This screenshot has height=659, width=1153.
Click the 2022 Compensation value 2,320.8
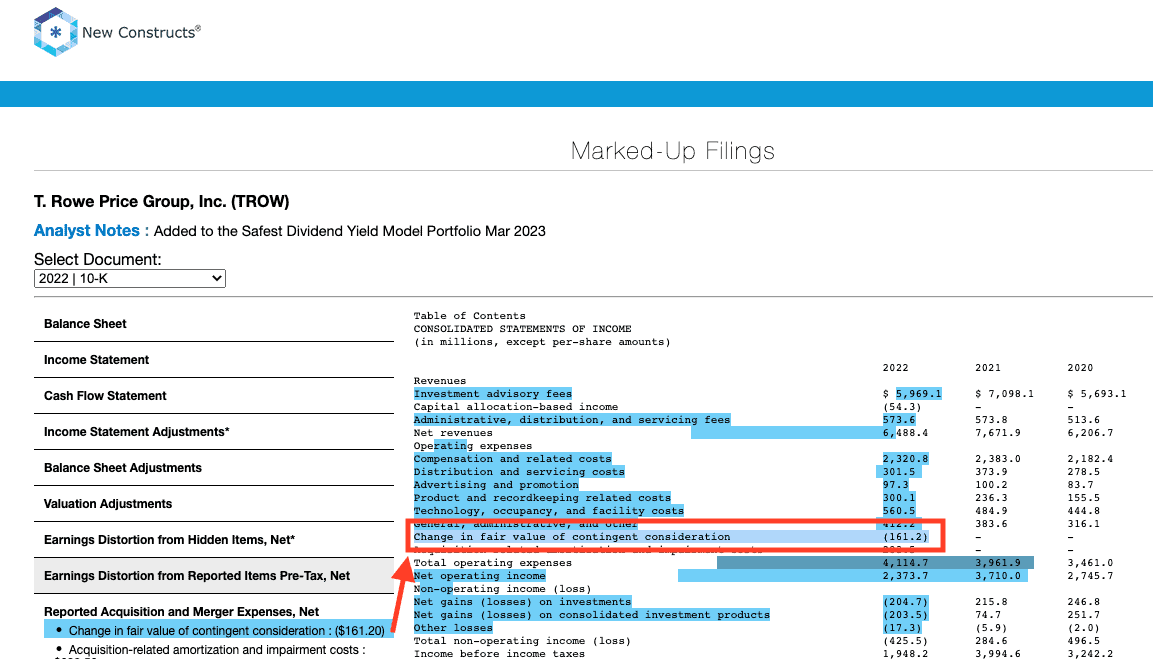pos(905,459)
